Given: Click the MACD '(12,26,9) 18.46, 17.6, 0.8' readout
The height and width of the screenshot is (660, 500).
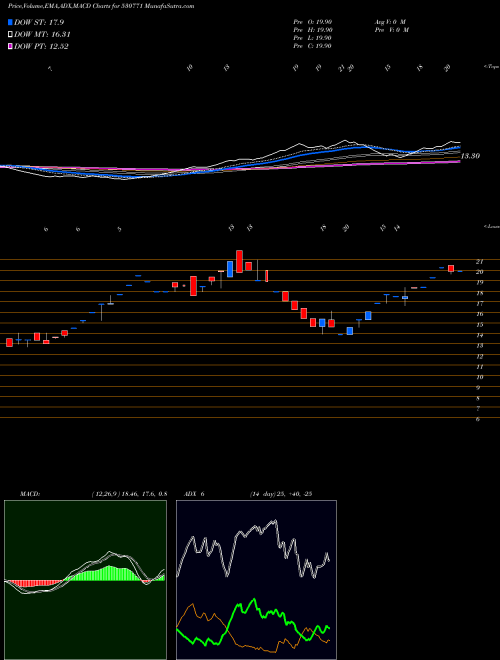Looking at the screenshot, I should (129, 494).
